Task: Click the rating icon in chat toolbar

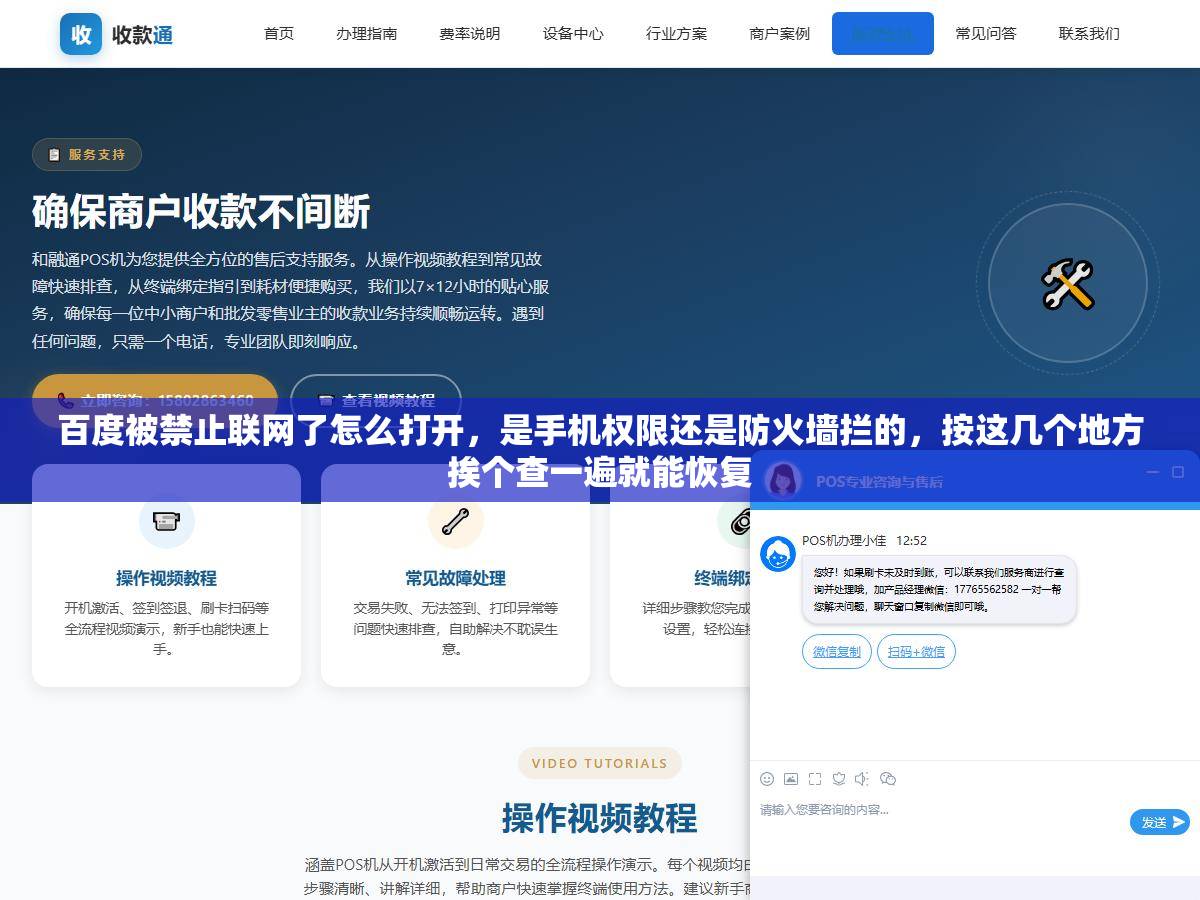Action: pos(839,778)
